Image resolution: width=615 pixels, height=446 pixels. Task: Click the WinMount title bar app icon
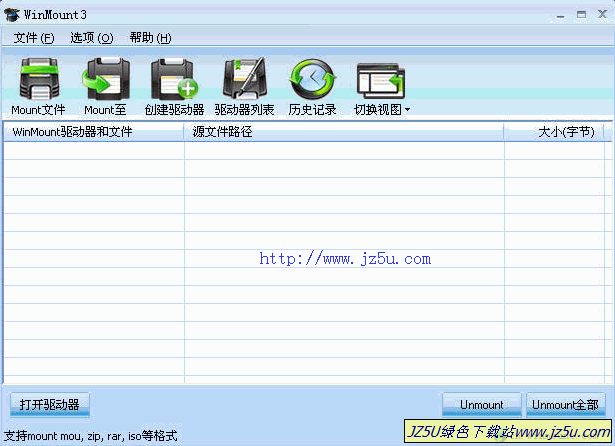click(x=12, y=15)
